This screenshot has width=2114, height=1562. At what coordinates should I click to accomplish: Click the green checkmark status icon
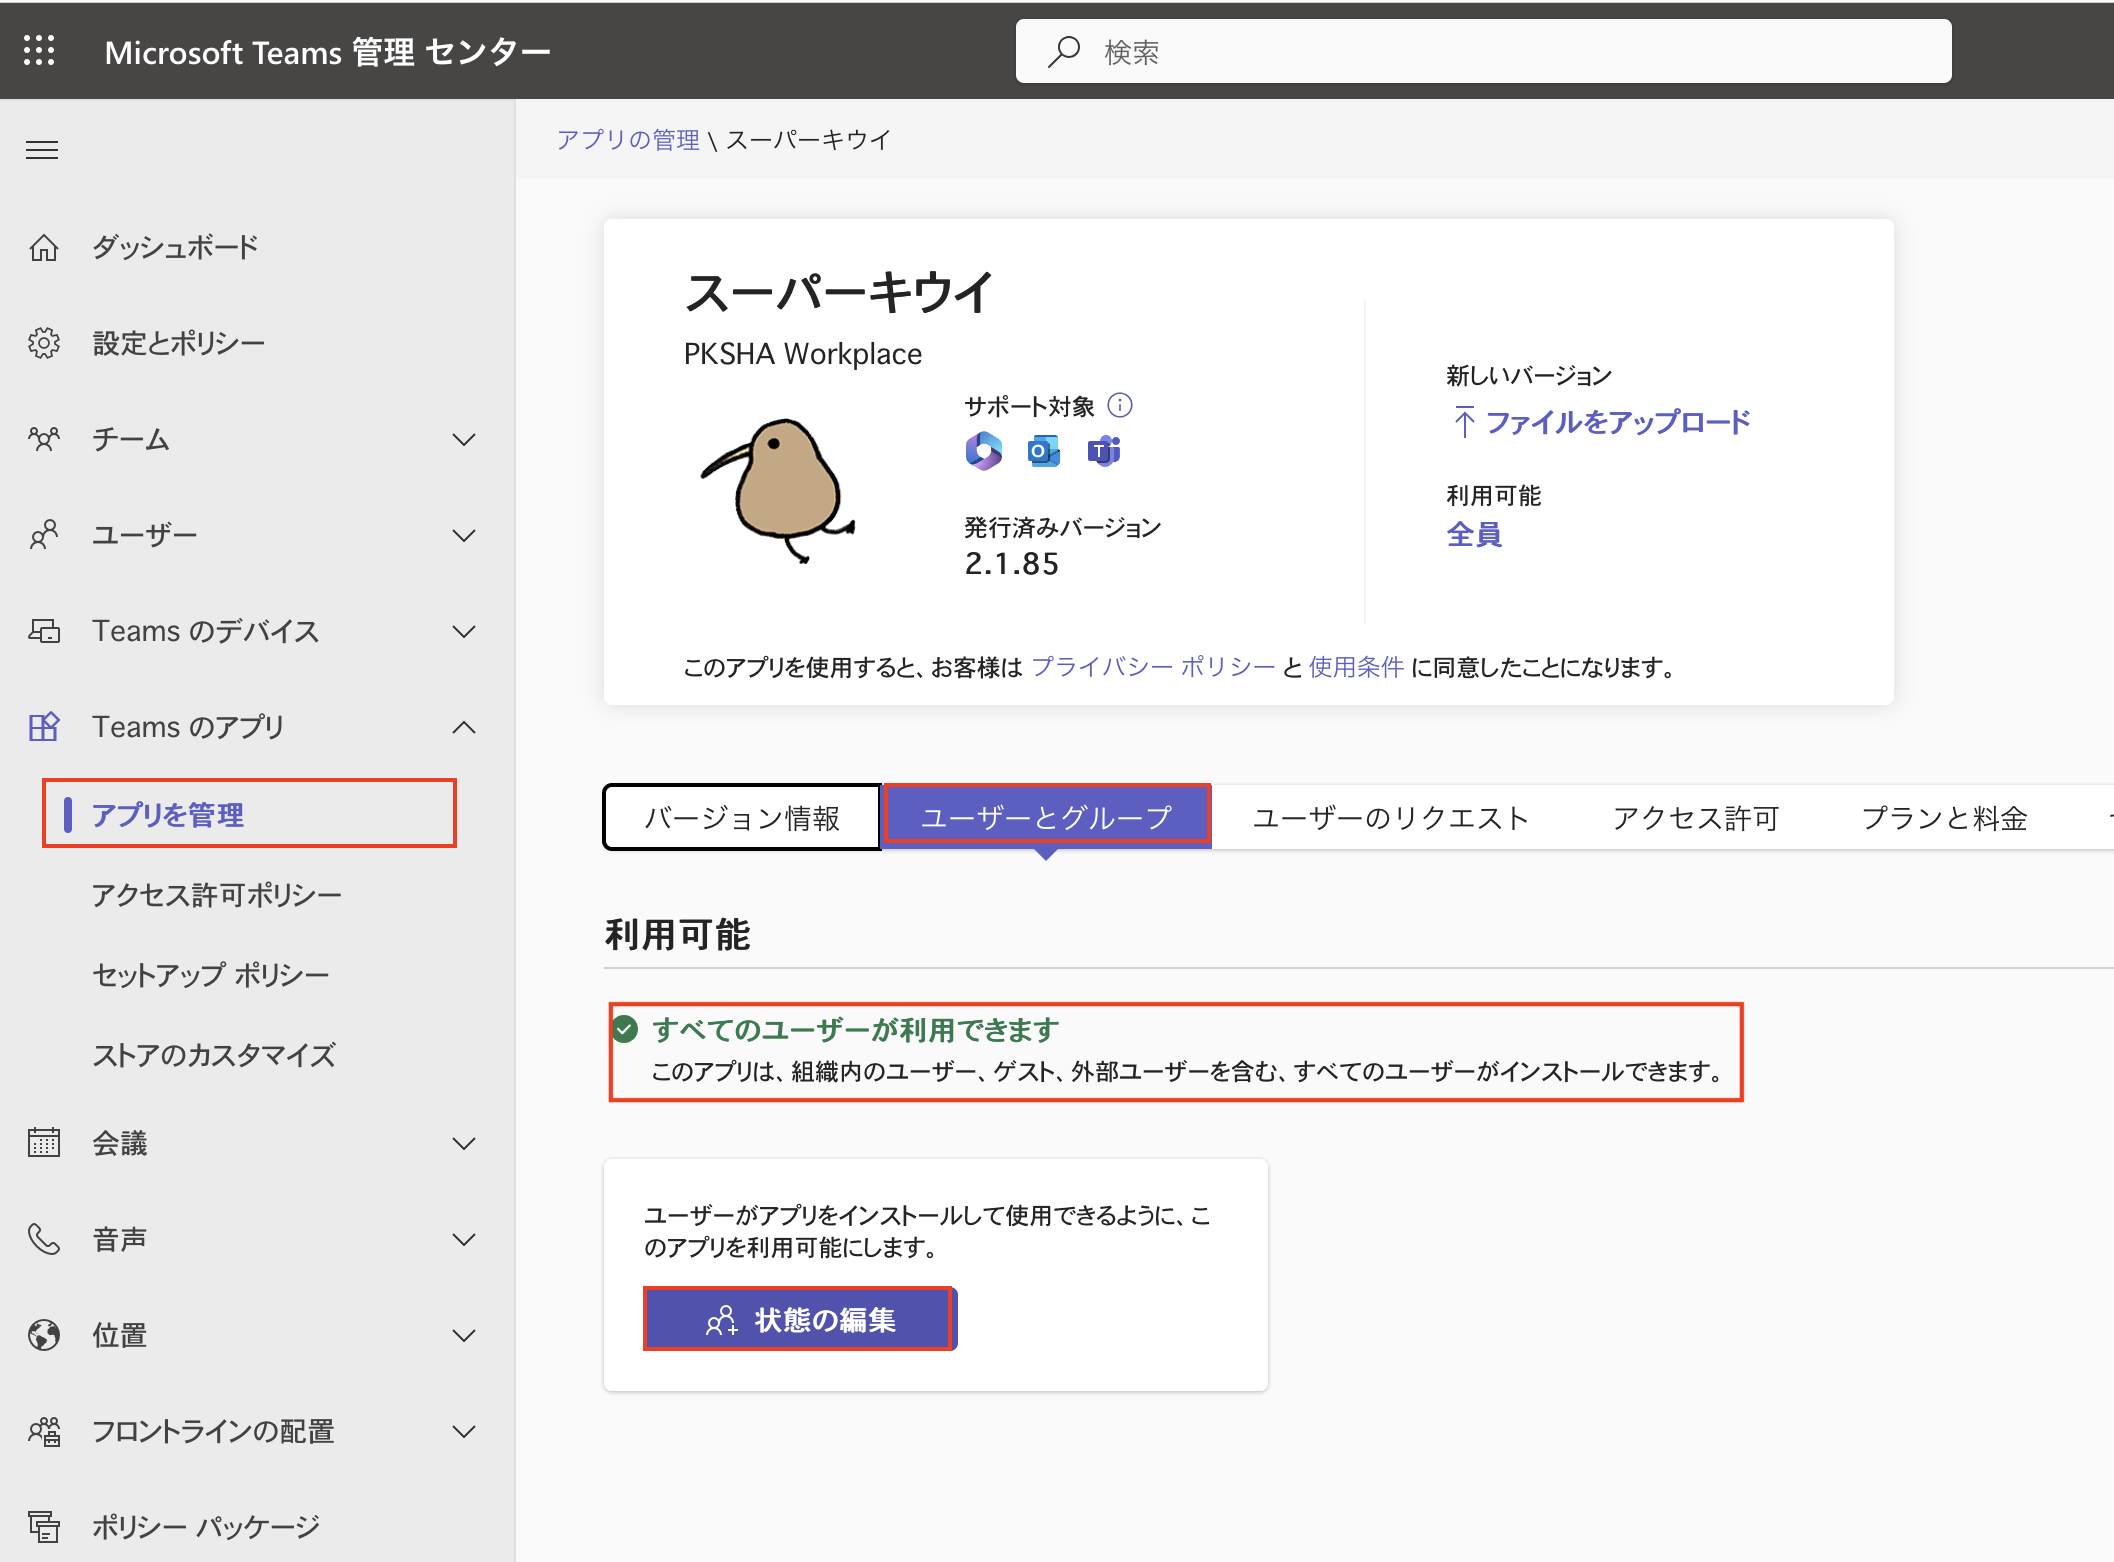point(625,1029)
